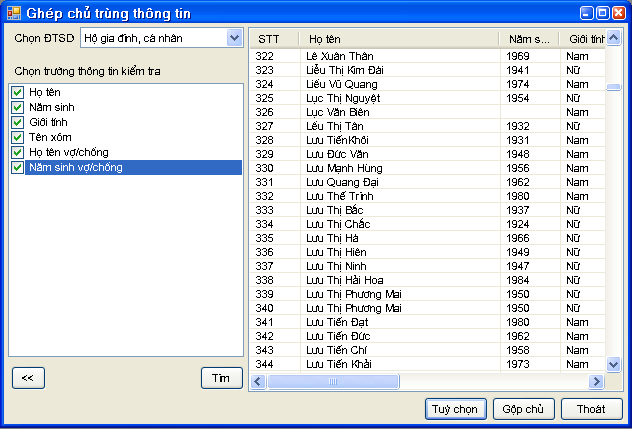Sort by the STT column header
This screenshot has width=632, height=429.
(x=273, y=39)
